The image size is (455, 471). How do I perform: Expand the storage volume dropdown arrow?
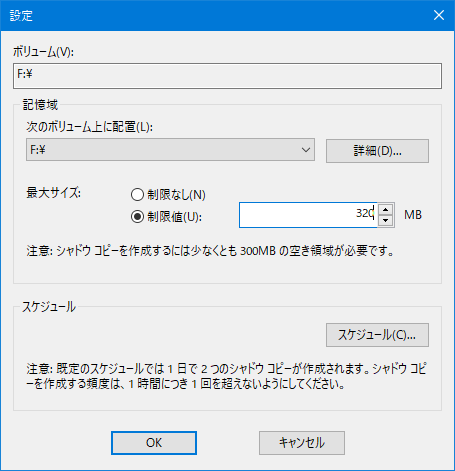[306, 150]
